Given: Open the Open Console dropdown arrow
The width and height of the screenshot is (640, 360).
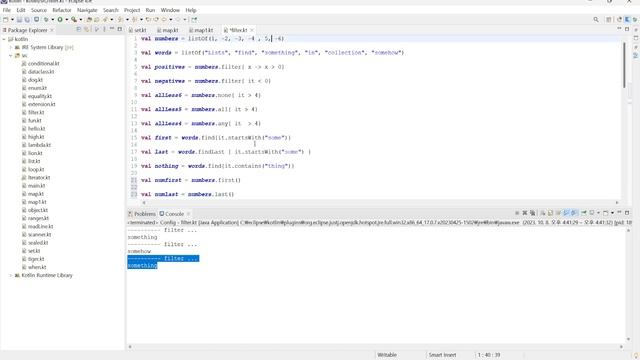Looking at the screenshot, I should [612, 213].
